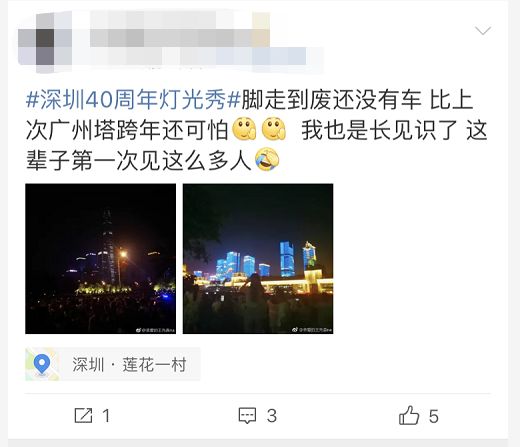Click the like count number 5
The width and height of the screenshot is (520, 447).
pyautogui.click(x=433, y=416)
